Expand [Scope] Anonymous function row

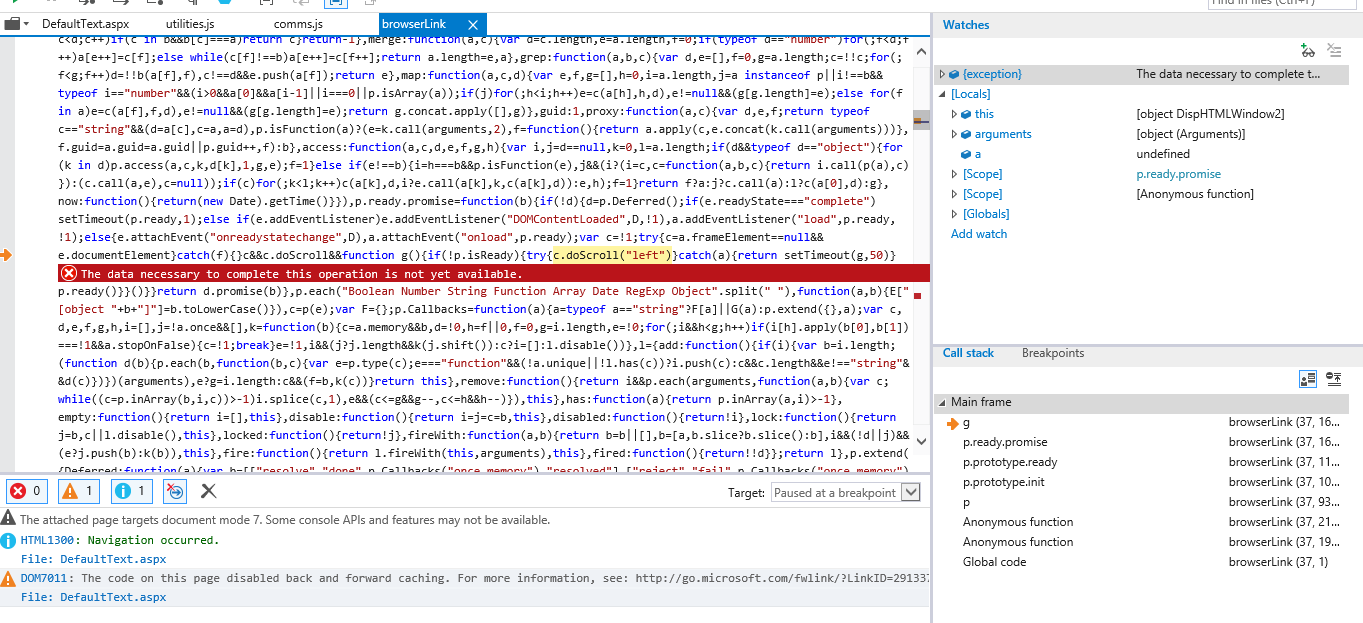tap(954, 194)
